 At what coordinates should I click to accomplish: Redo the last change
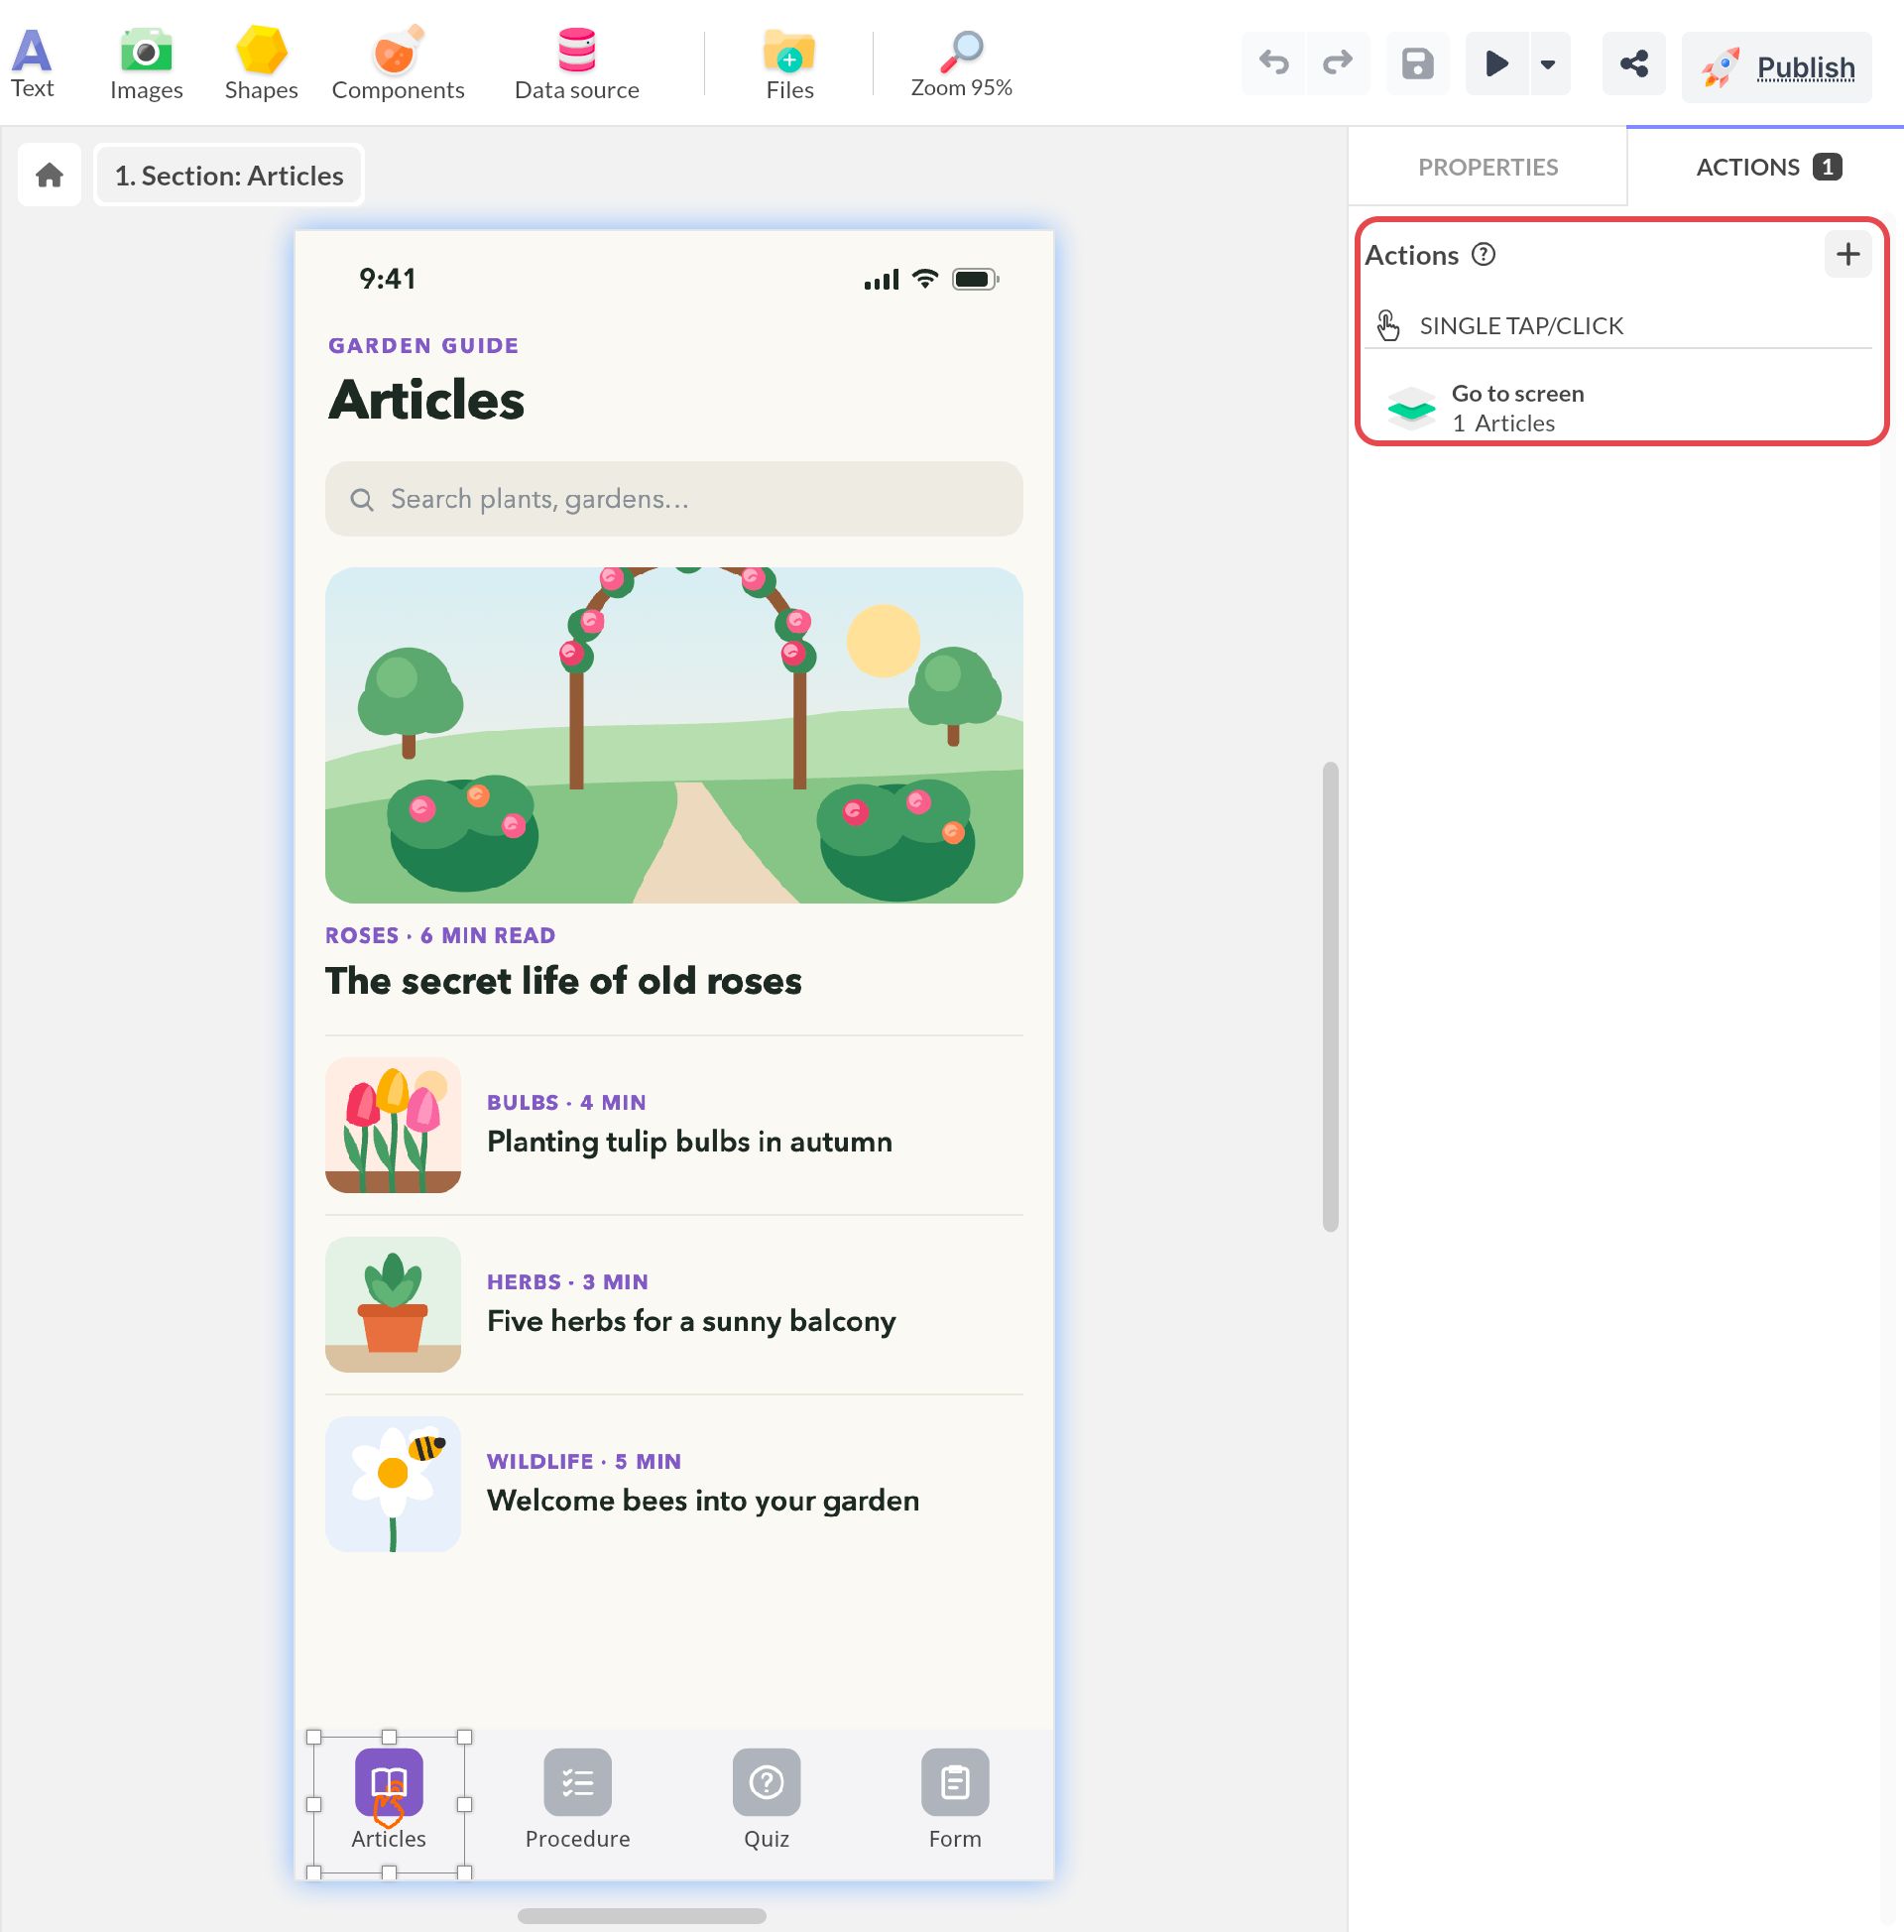coord(1337,63)
